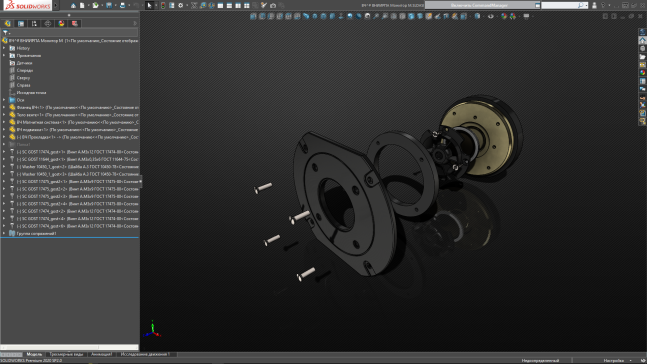Expand the History folder
Image resolution: width=647 pixels, height=364 pixels.
[4, 48]
